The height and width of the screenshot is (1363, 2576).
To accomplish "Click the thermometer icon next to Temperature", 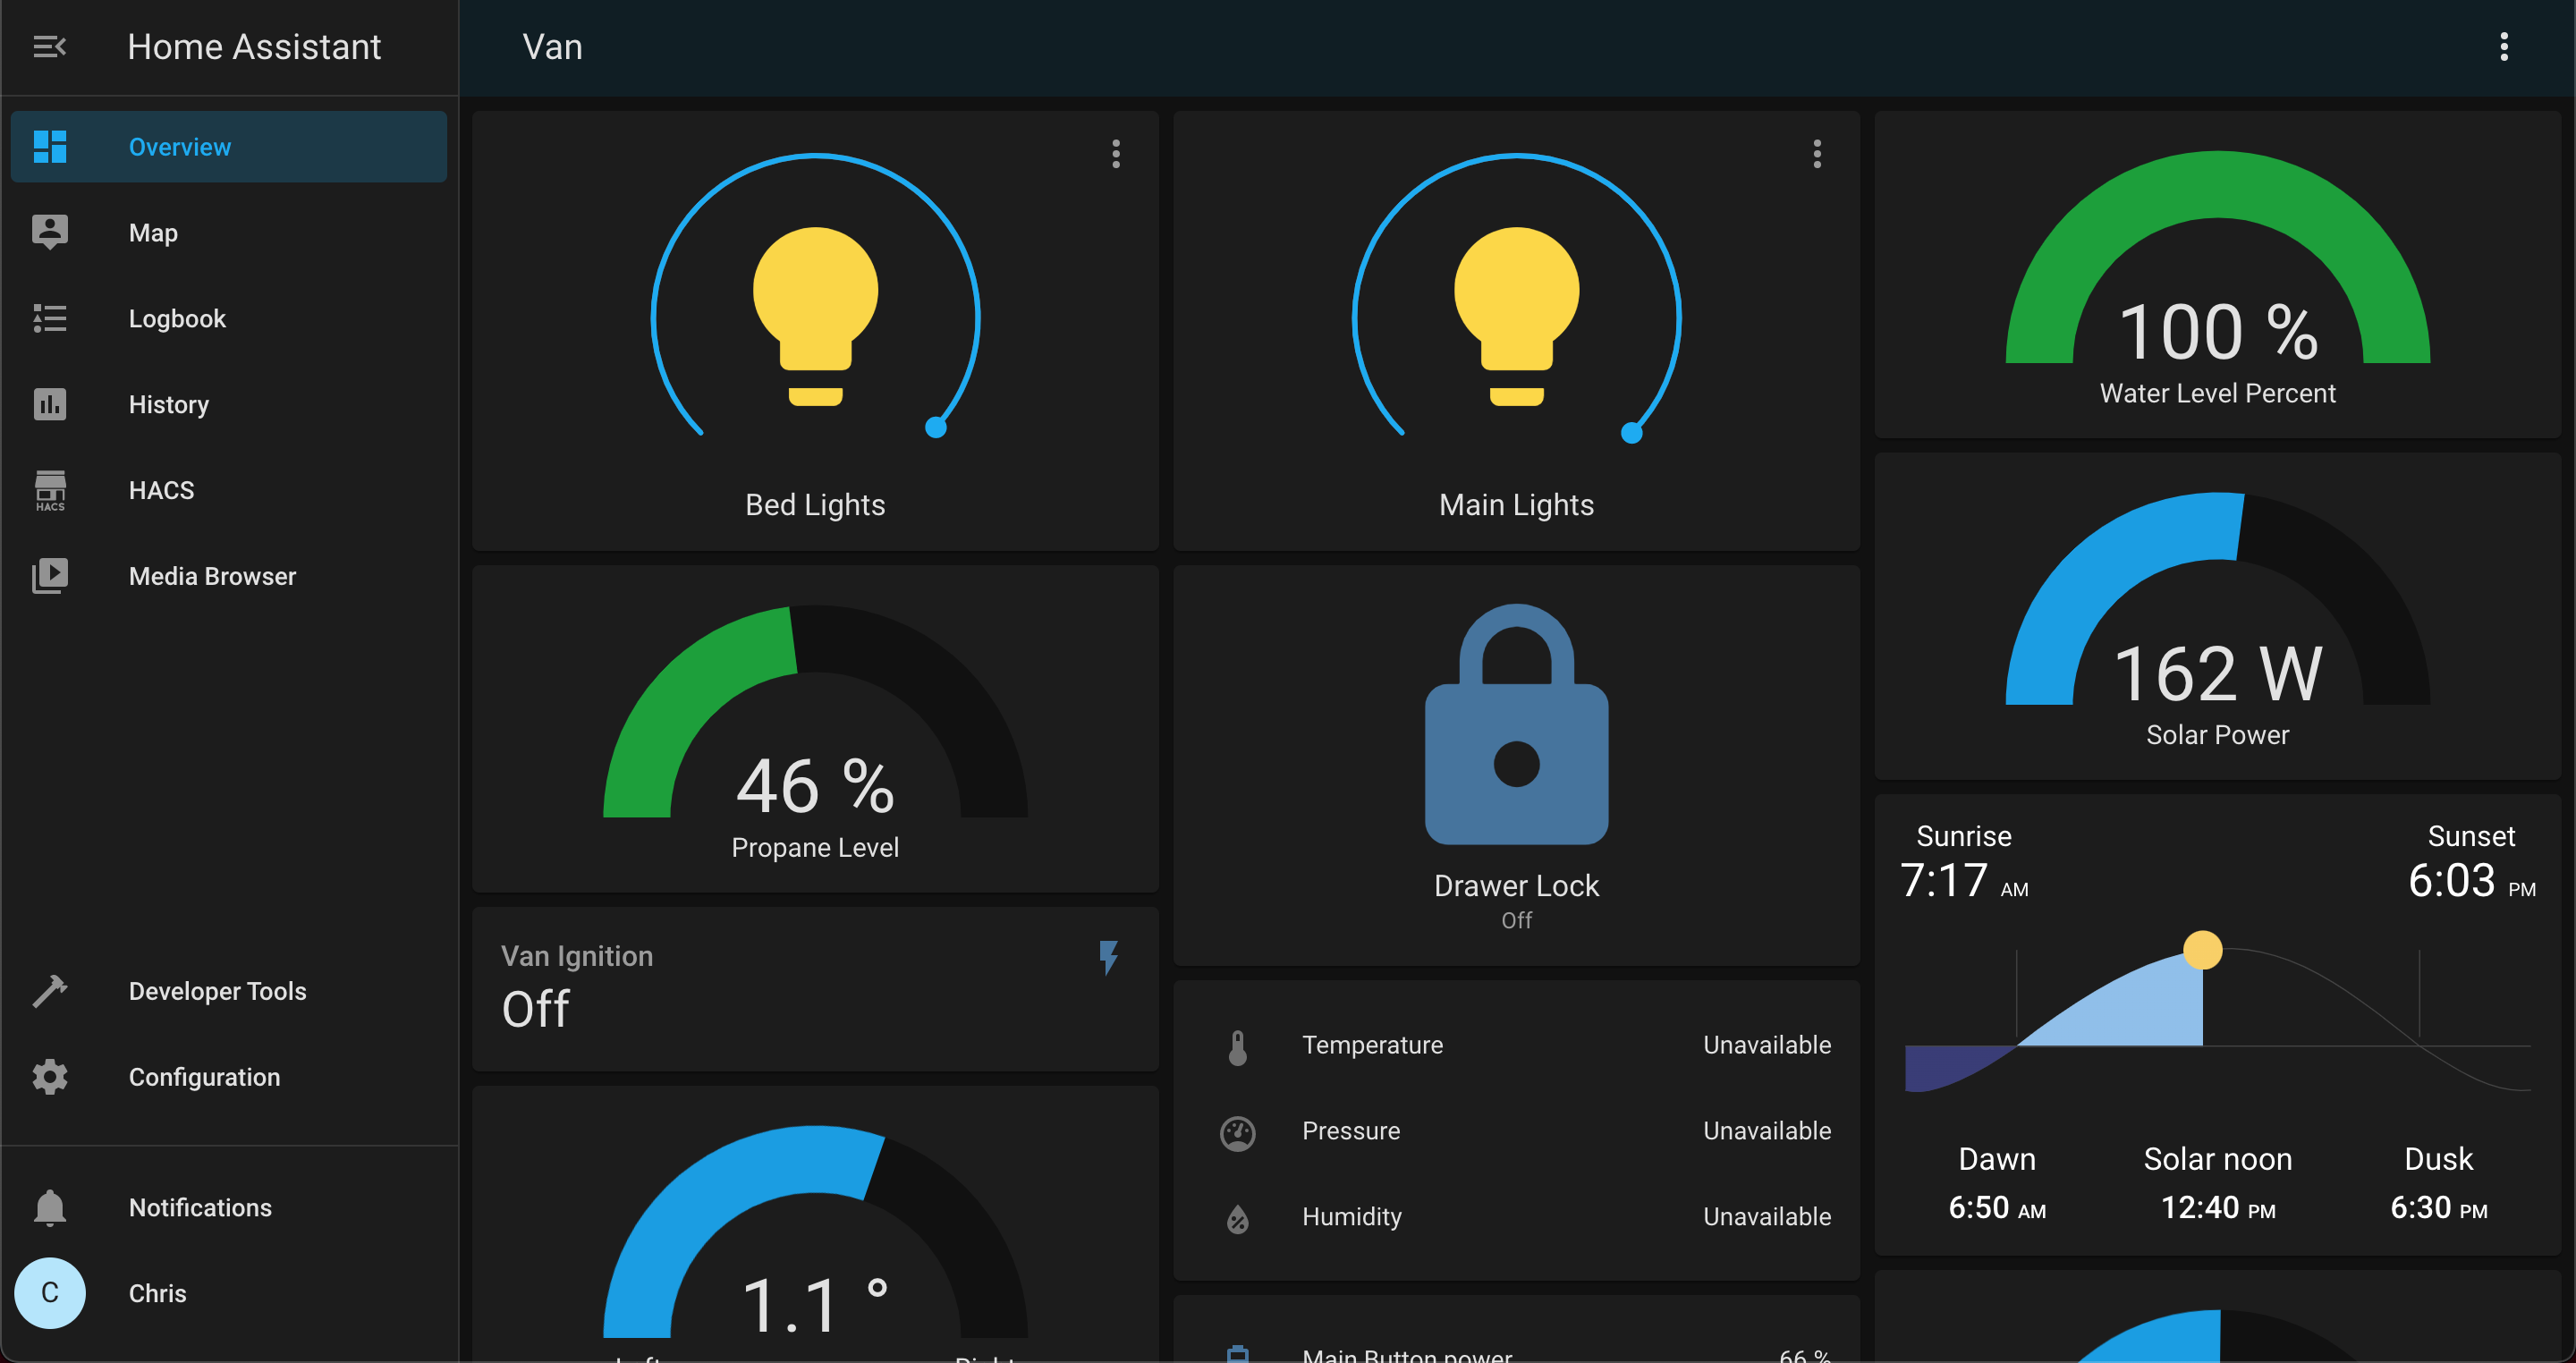I will [1238, 1045].
